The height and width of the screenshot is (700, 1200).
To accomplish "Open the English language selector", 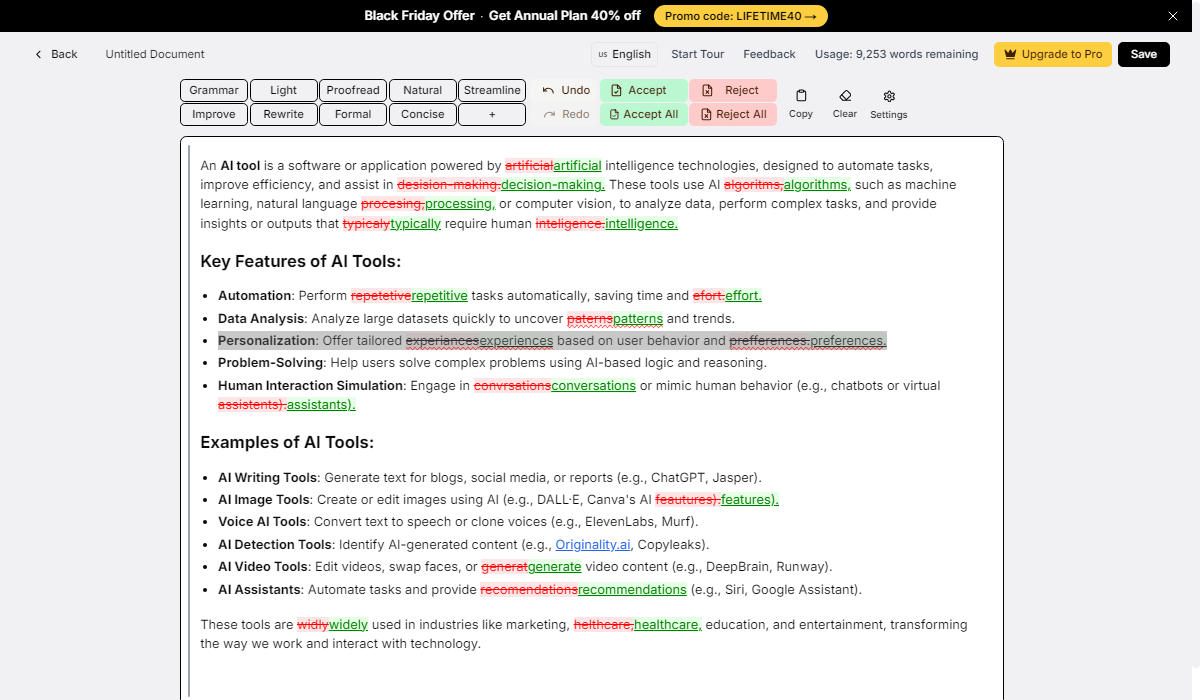I will 624,54.
